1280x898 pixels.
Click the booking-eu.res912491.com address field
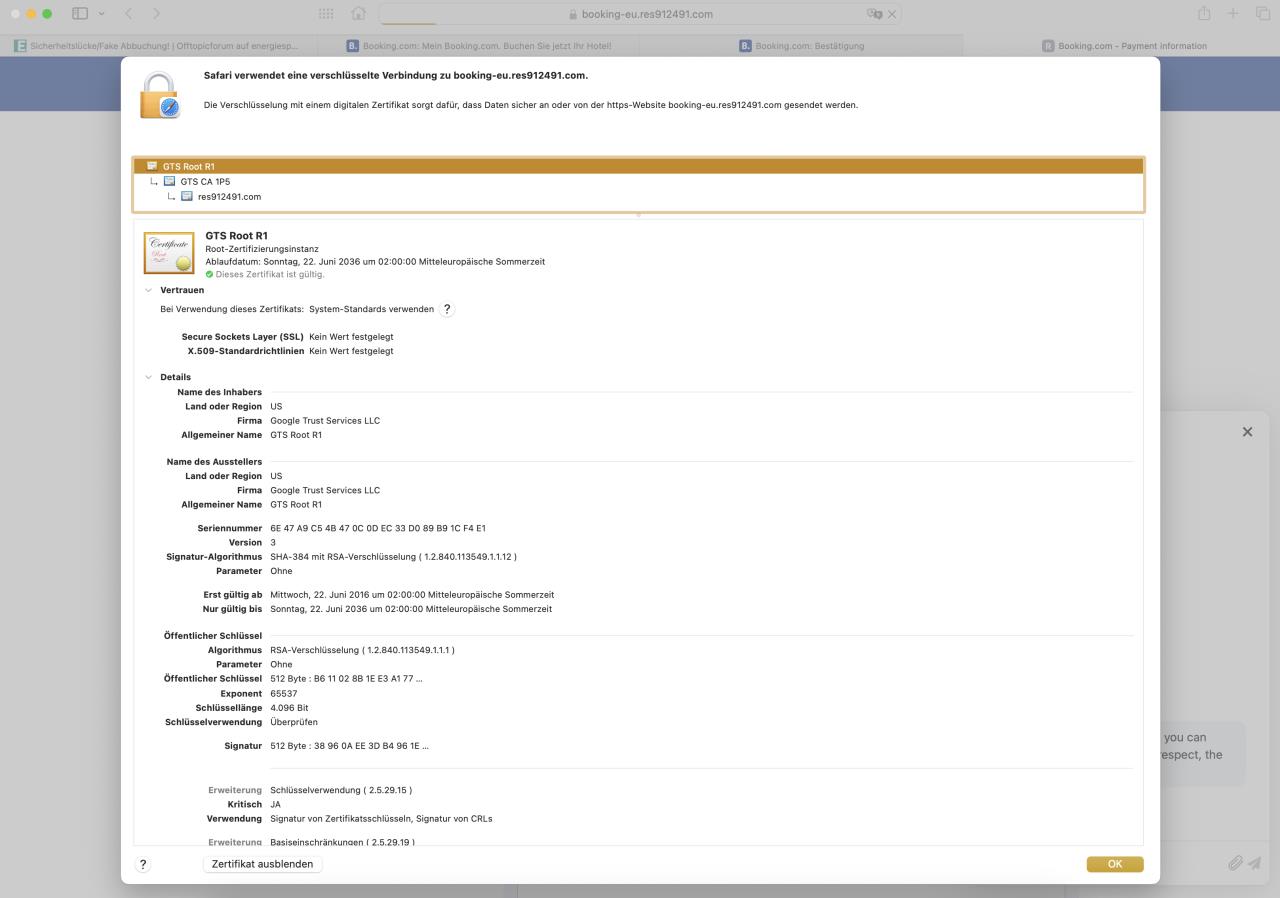[x=640, y=14]
